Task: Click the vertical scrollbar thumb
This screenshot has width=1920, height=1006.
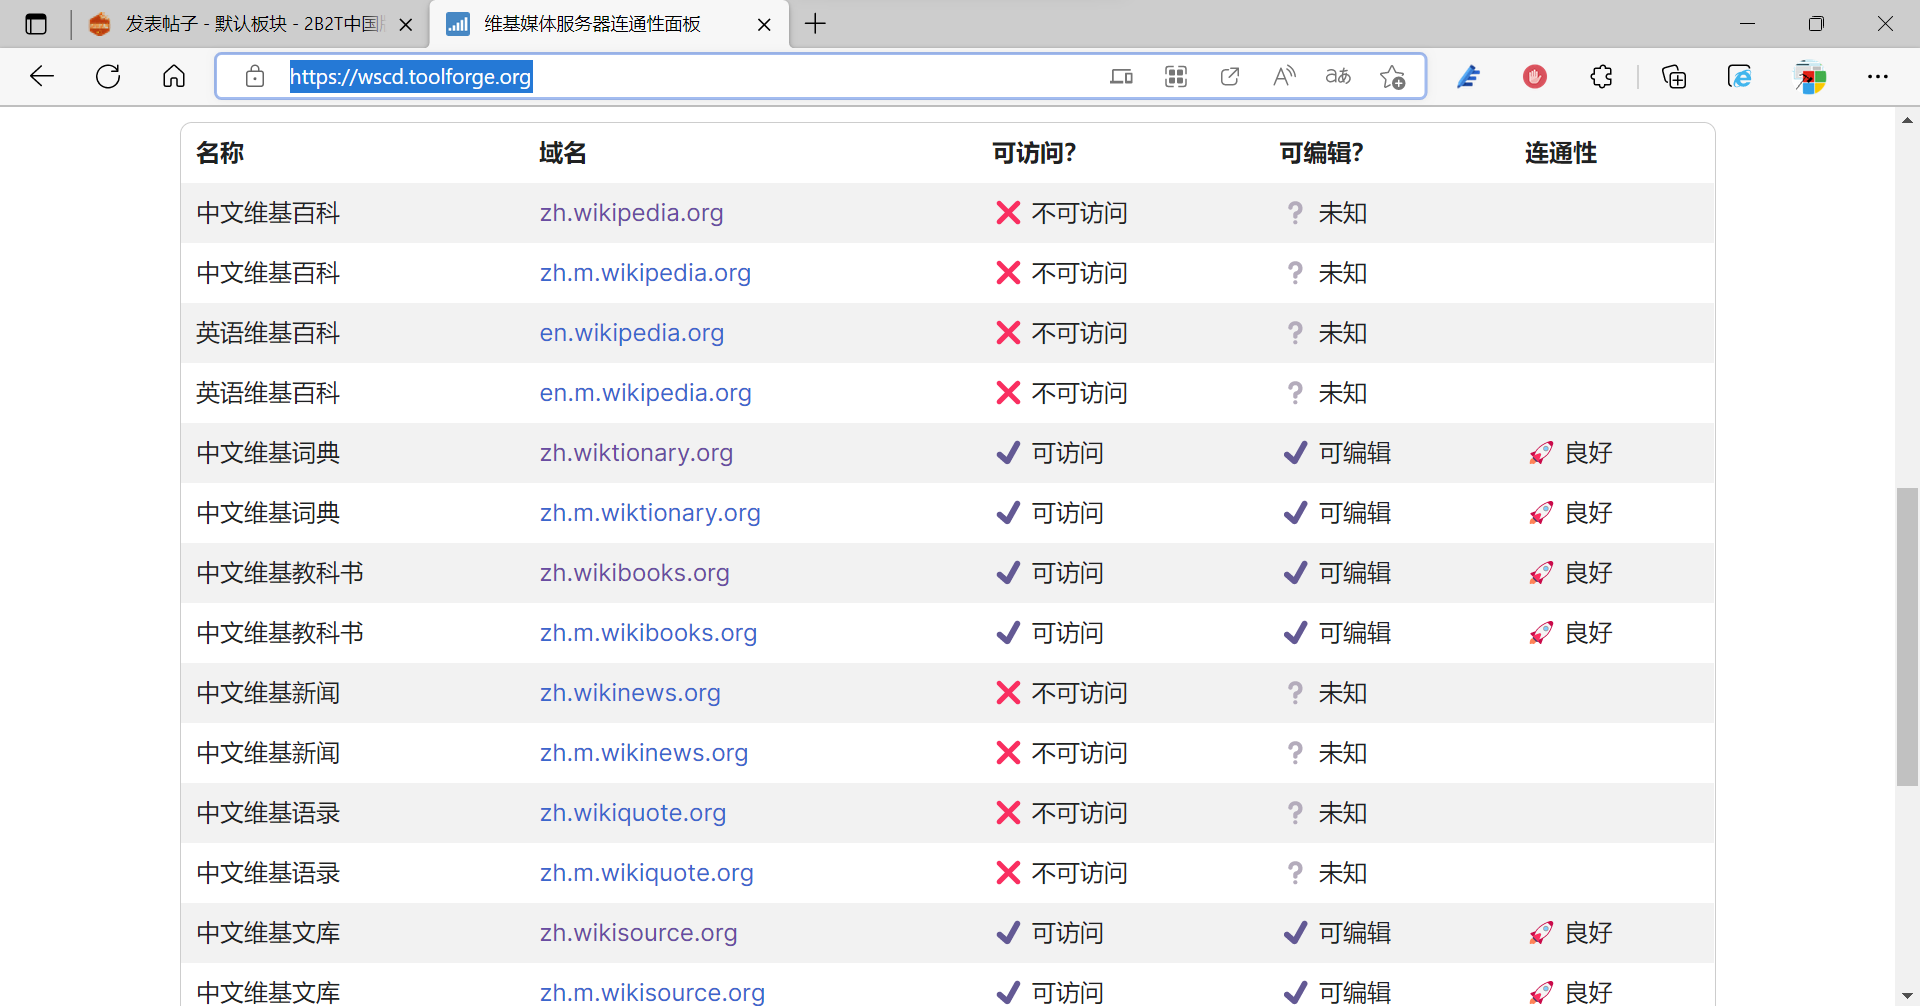Action: [1907, 636]
